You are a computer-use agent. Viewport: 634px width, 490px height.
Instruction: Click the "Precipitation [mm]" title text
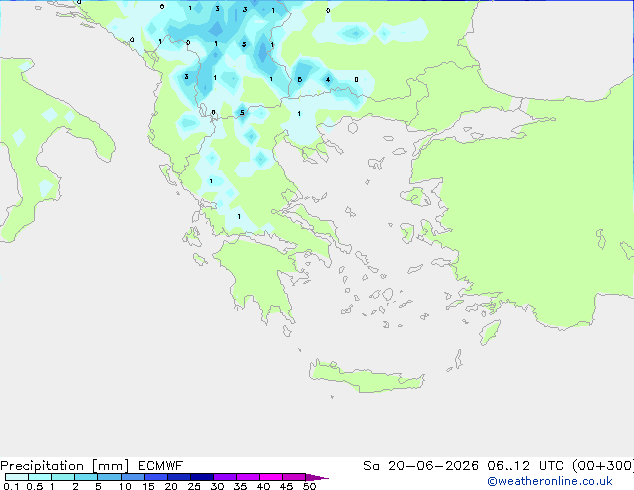(64, 466)
